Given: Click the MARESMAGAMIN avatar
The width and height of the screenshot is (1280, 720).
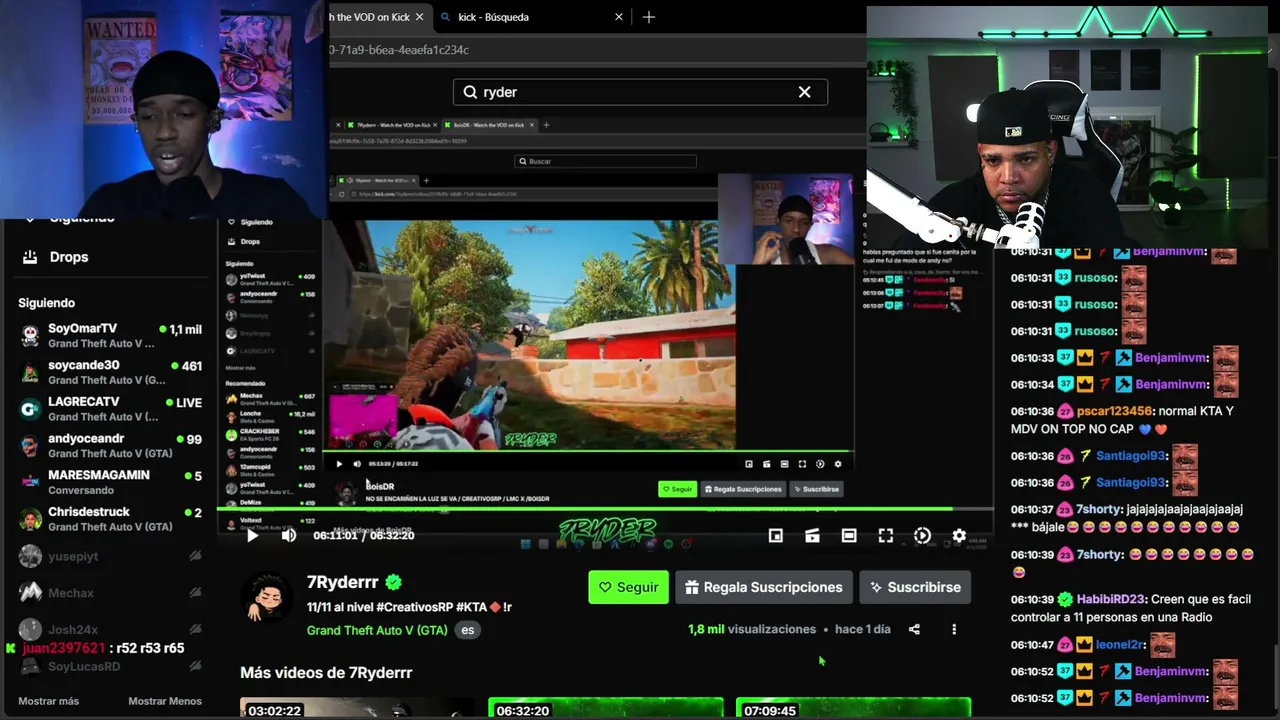Looking at the screenshot, I should click(x=30, y=483).
